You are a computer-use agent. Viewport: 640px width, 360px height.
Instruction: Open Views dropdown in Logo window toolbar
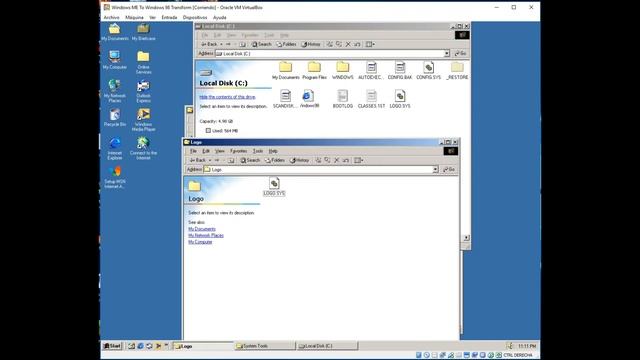pyautogui.click(x=358, y=160)
